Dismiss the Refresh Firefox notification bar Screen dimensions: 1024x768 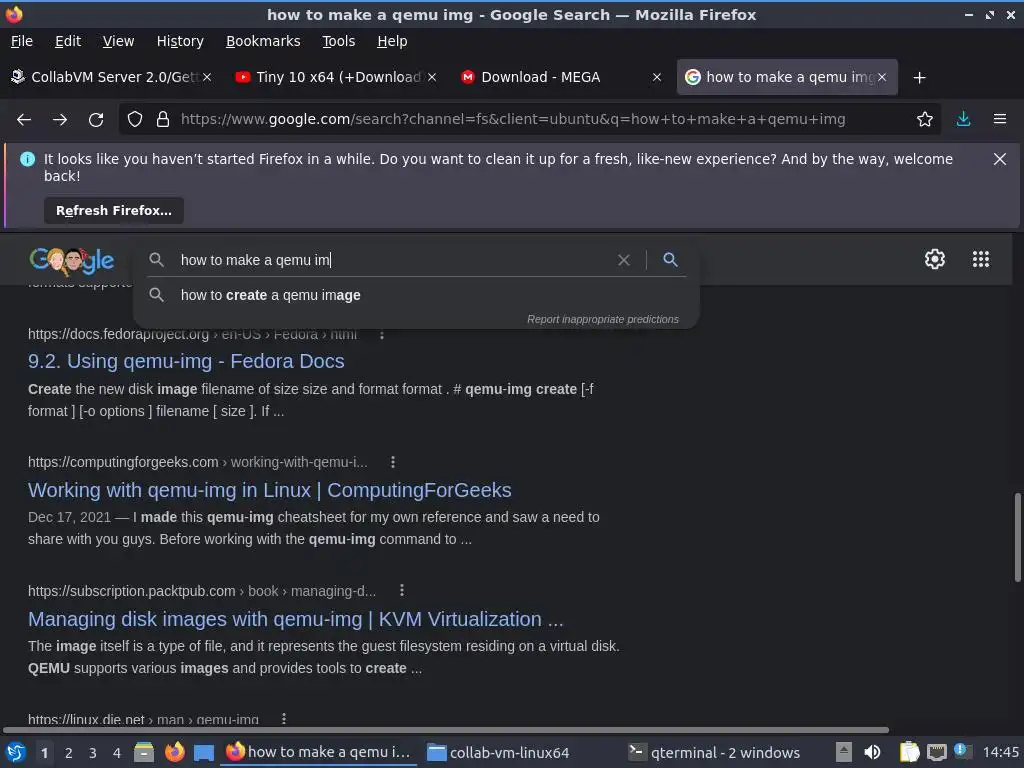[x=1000, y=159]
